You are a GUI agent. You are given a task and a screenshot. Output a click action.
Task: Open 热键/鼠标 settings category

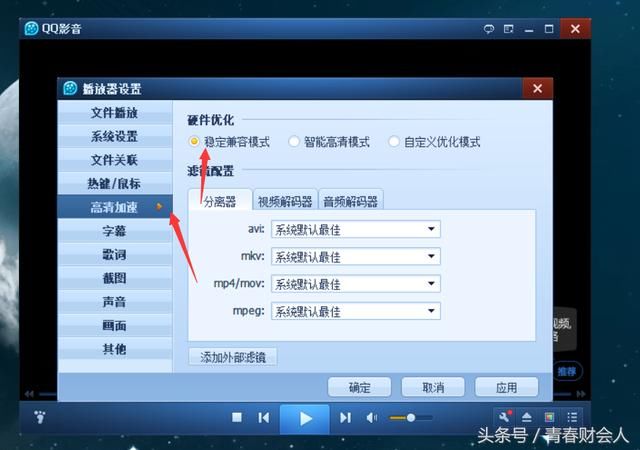114,183
